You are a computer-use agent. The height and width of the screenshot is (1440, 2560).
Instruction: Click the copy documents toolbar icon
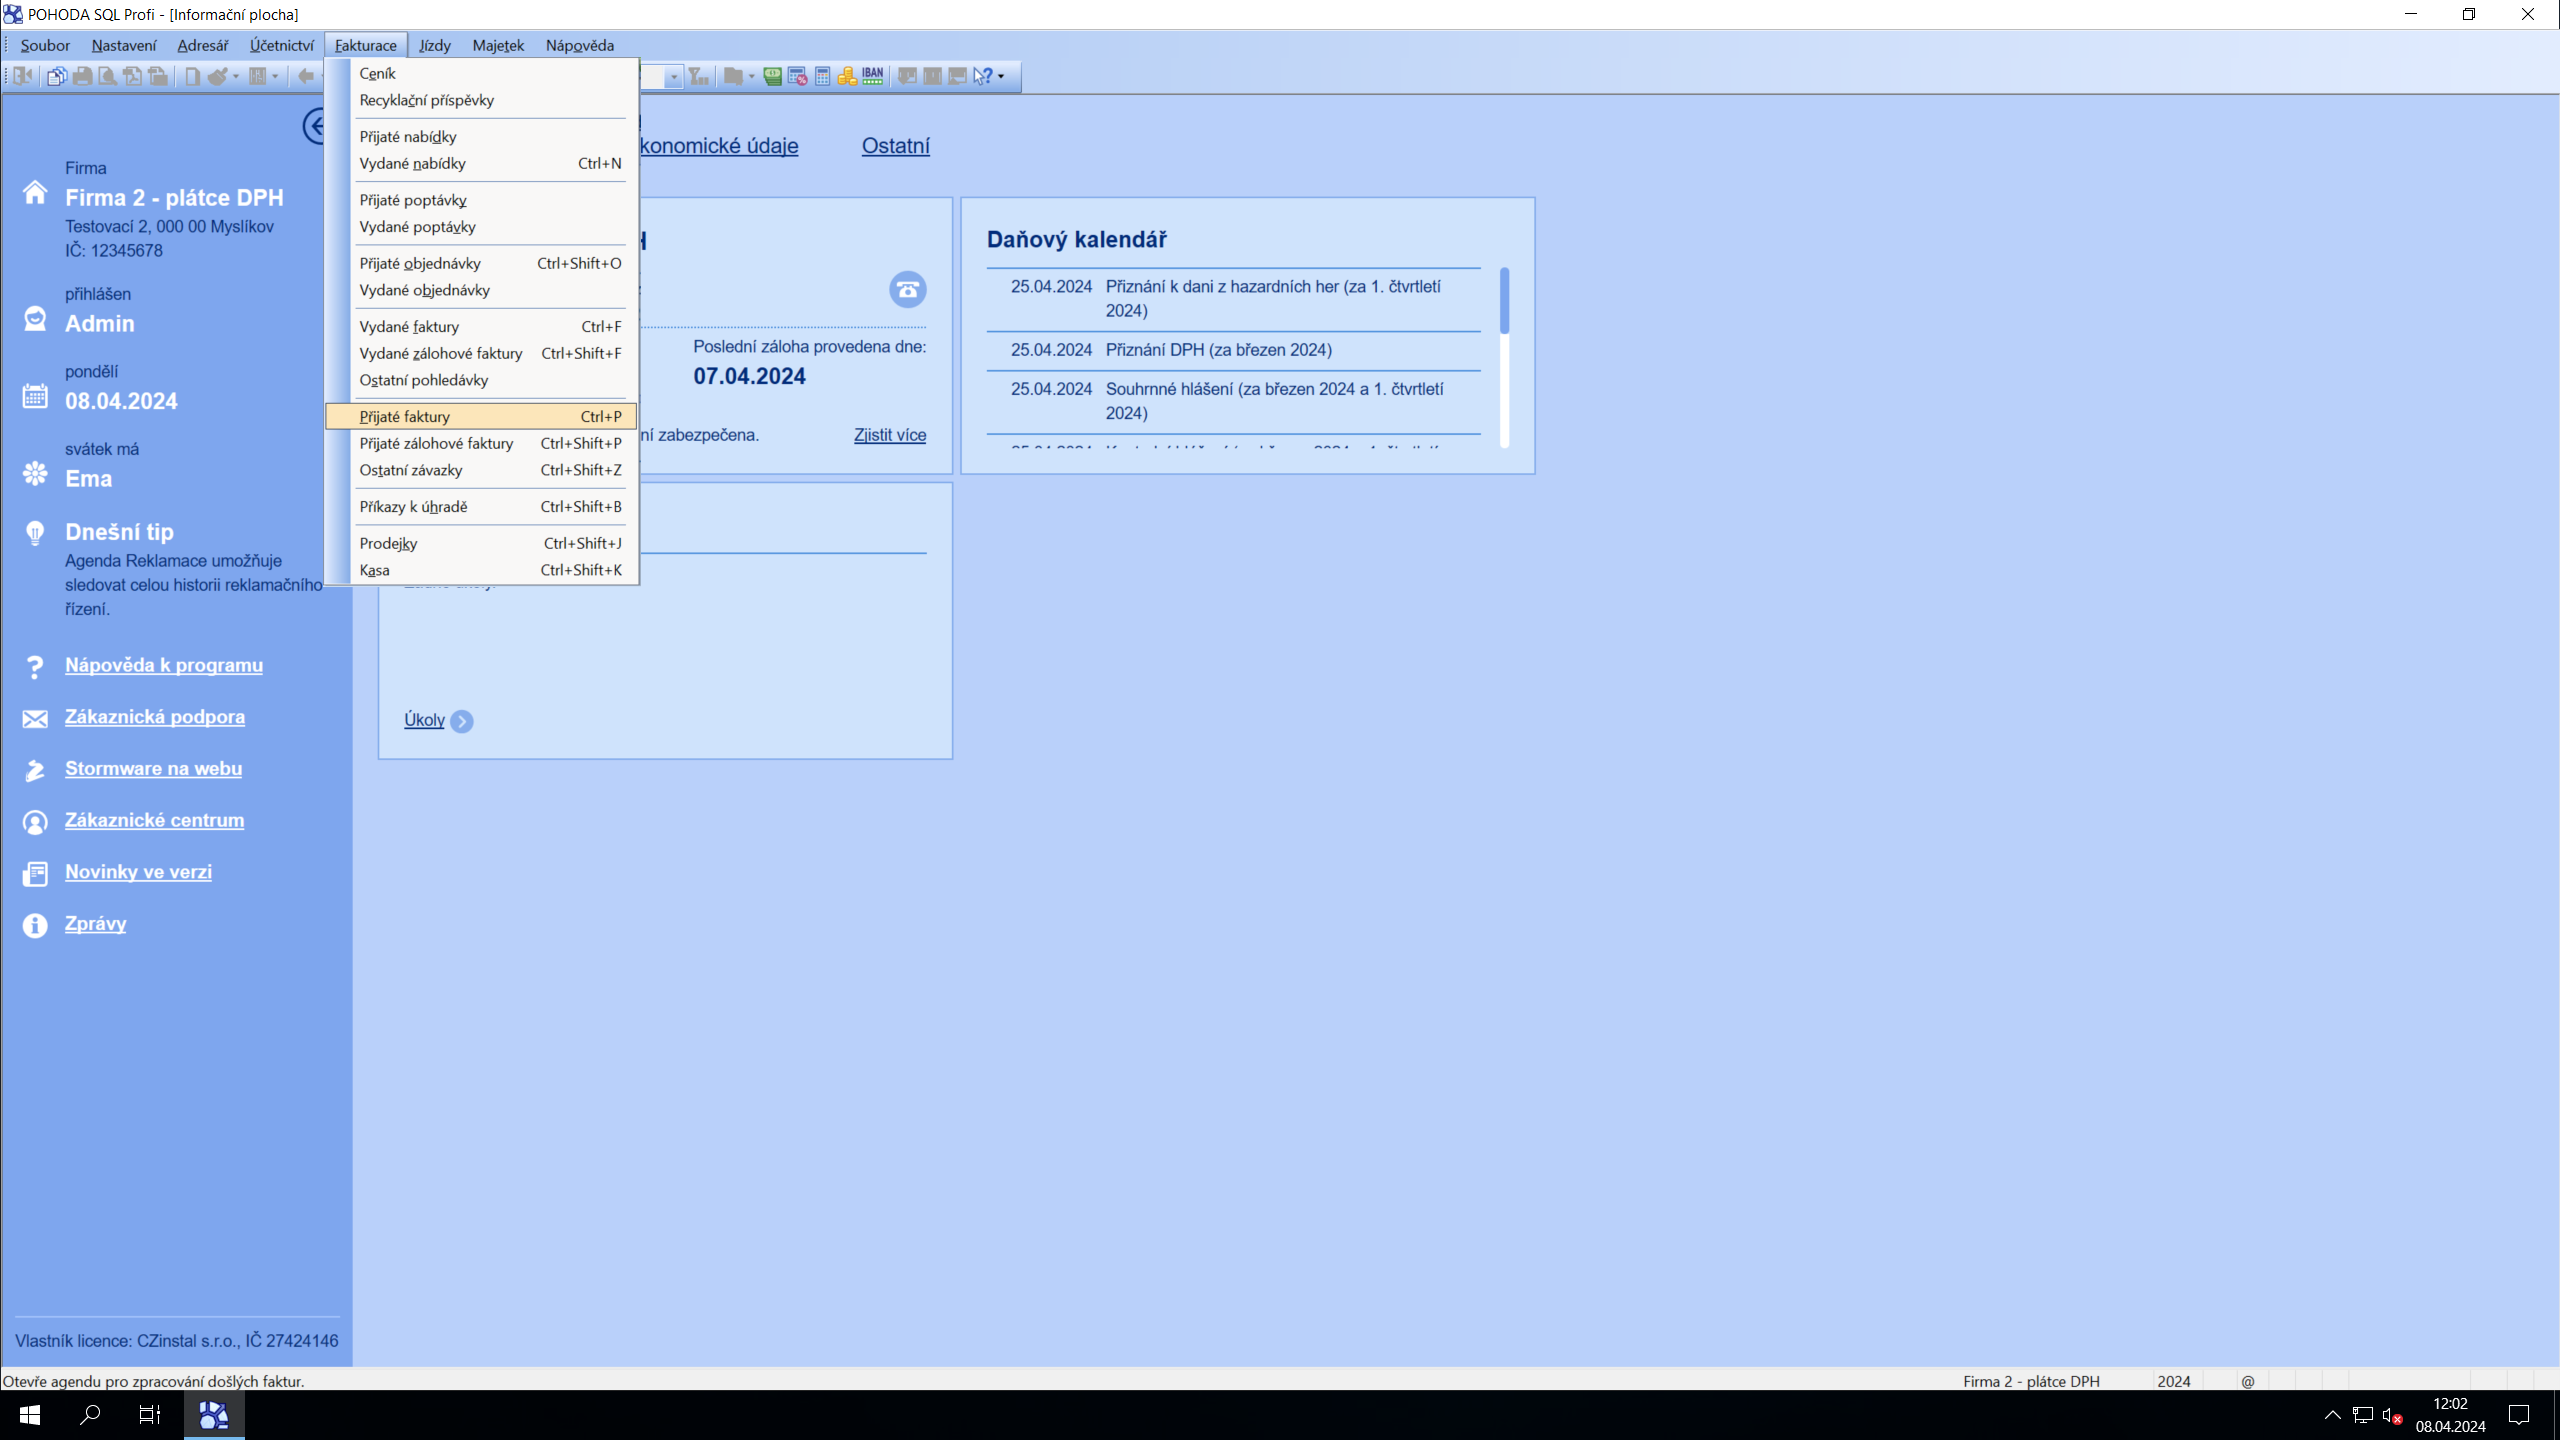click(x=56, y=76)
